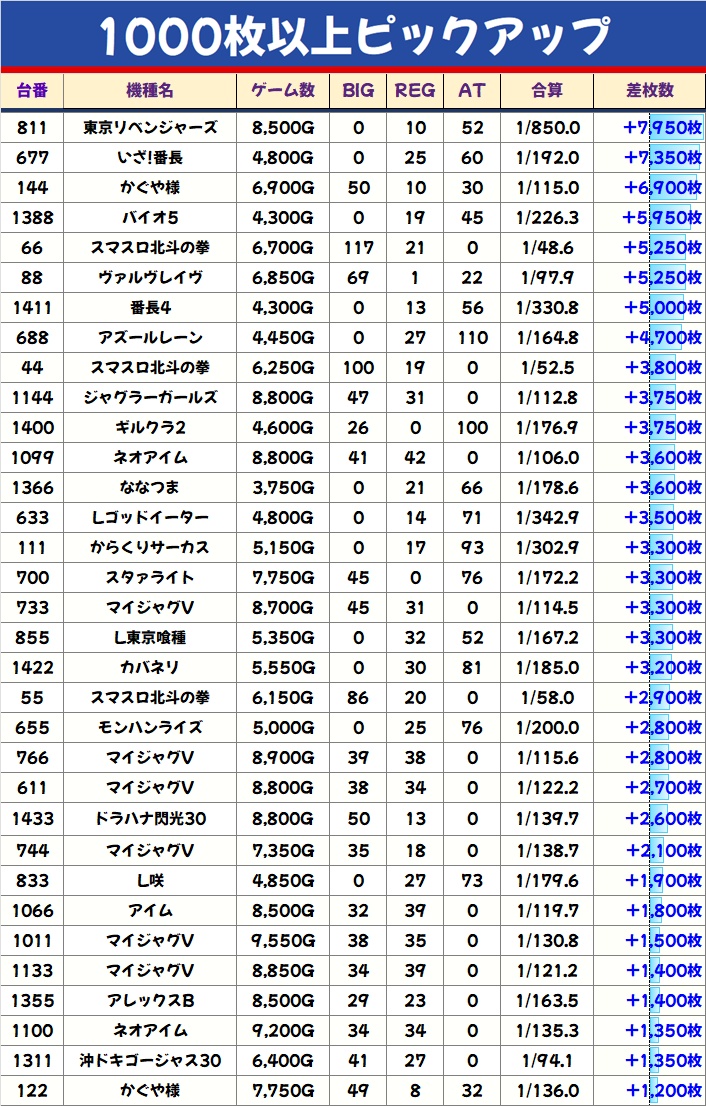Select machine number 677 cell
Viewport: 706px width, 1106px height.
tap(32, 158)
